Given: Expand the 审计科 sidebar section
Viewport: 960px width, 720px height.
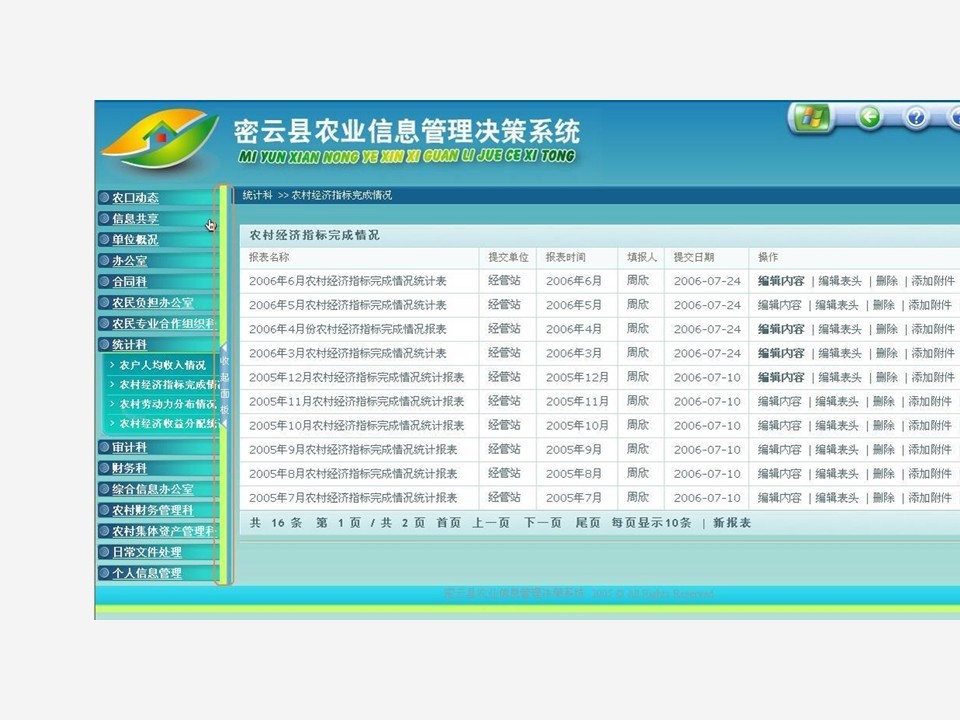Looking at the screenshot, I should pyautogui.click(x=130, y=448).
